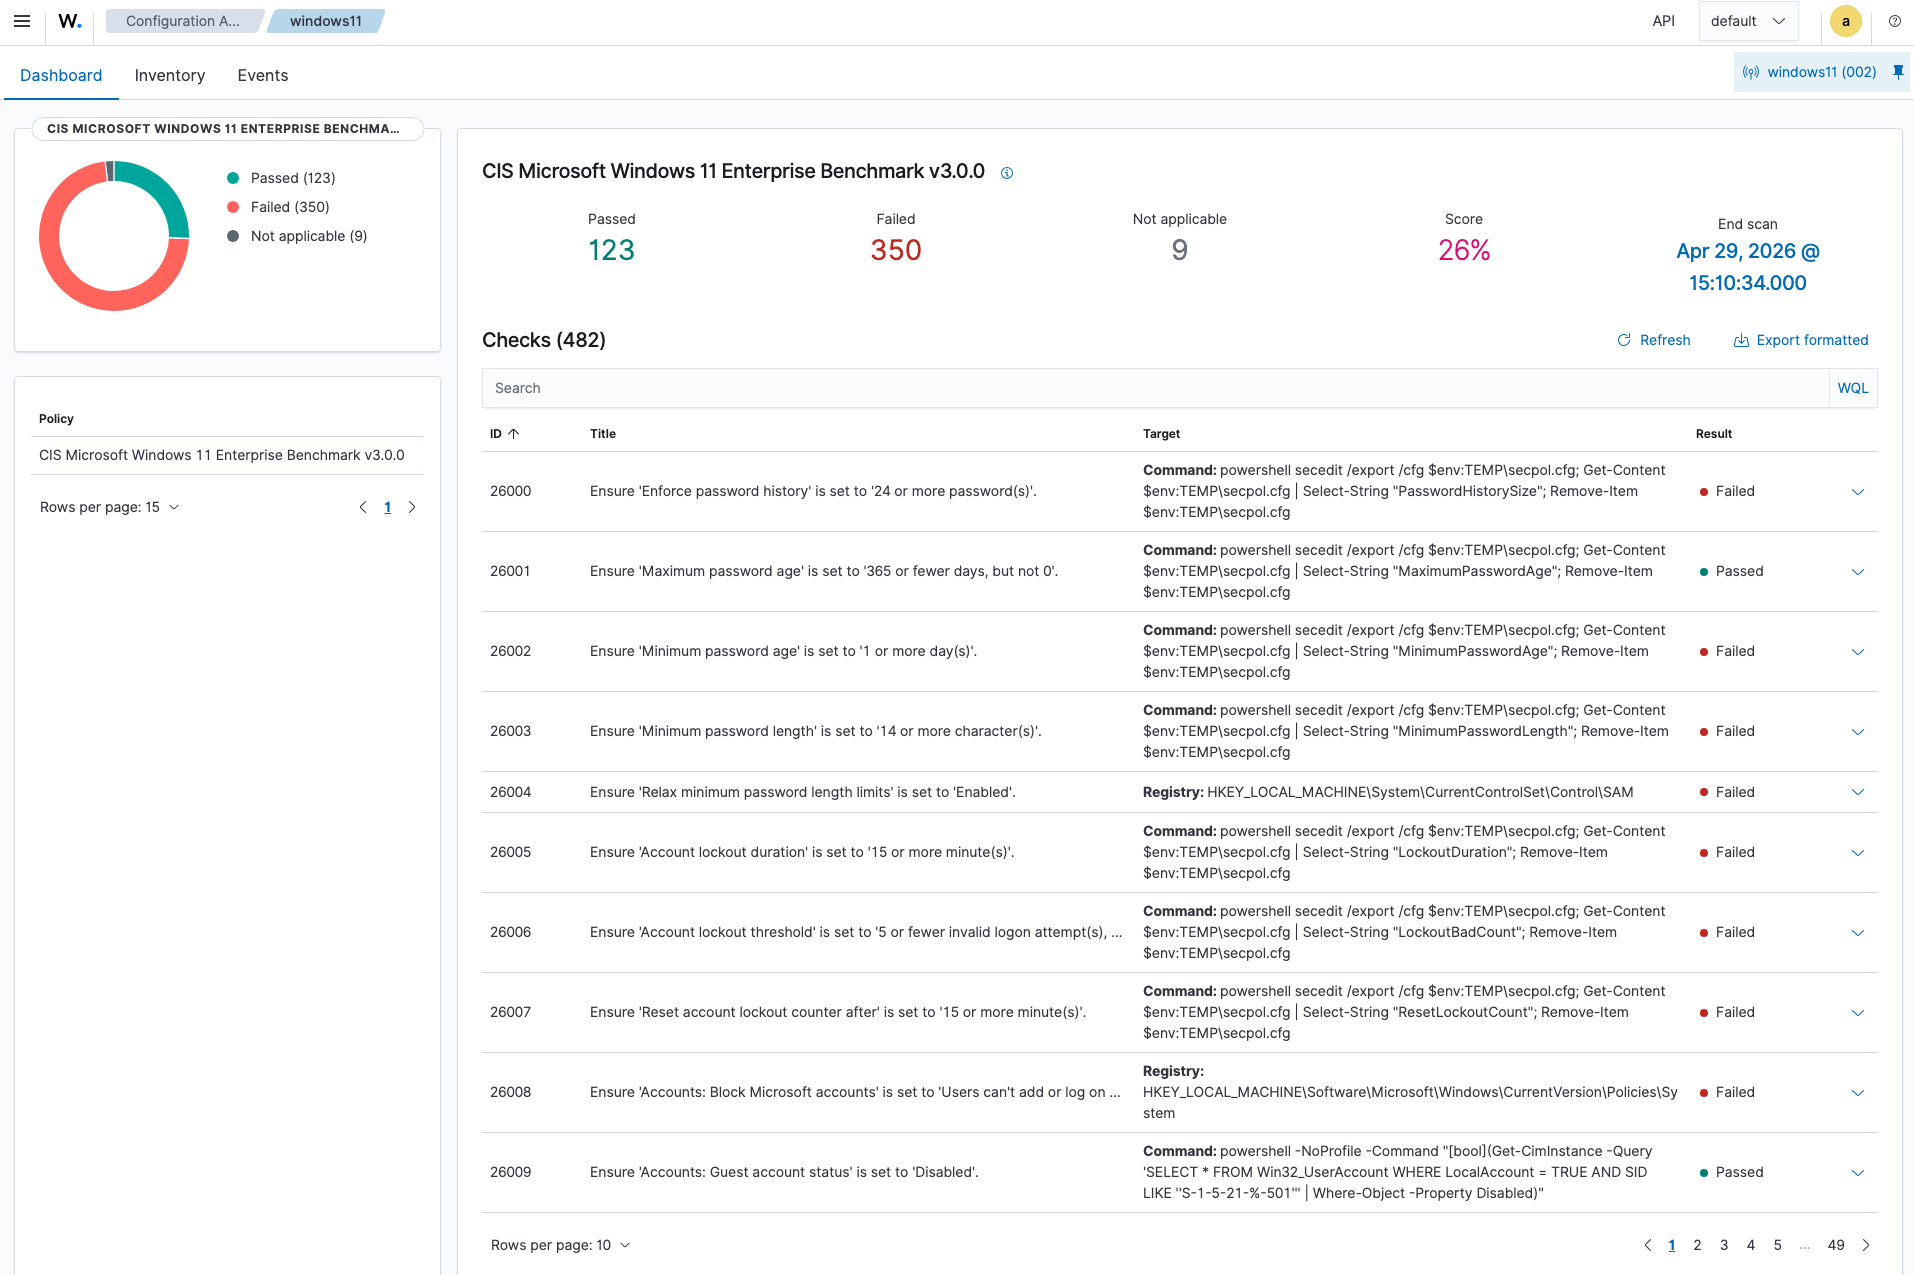Viewport: 1914px width, 1275px height.
Task: Click the Result column header
Action: point(1714,434)
